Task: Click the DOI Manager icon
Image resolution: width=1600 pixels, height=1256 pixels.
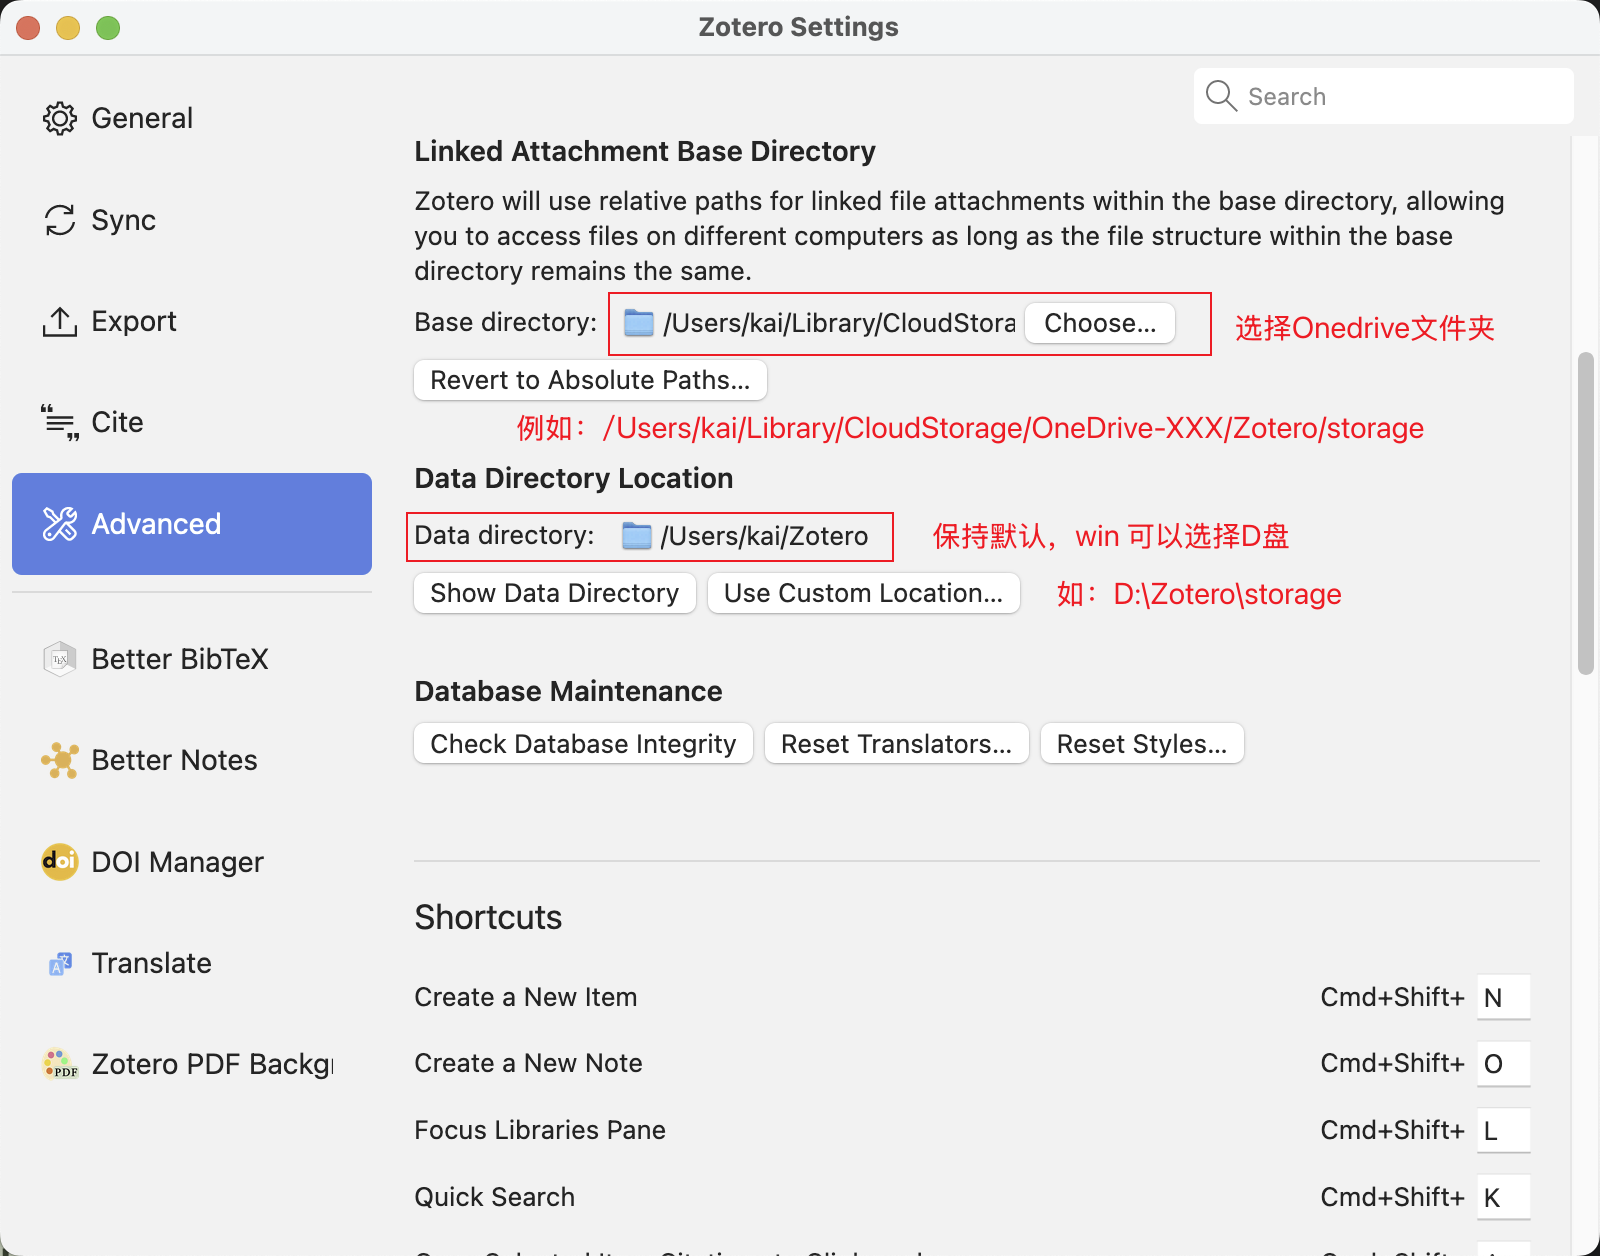Action: tap(60, 861)
